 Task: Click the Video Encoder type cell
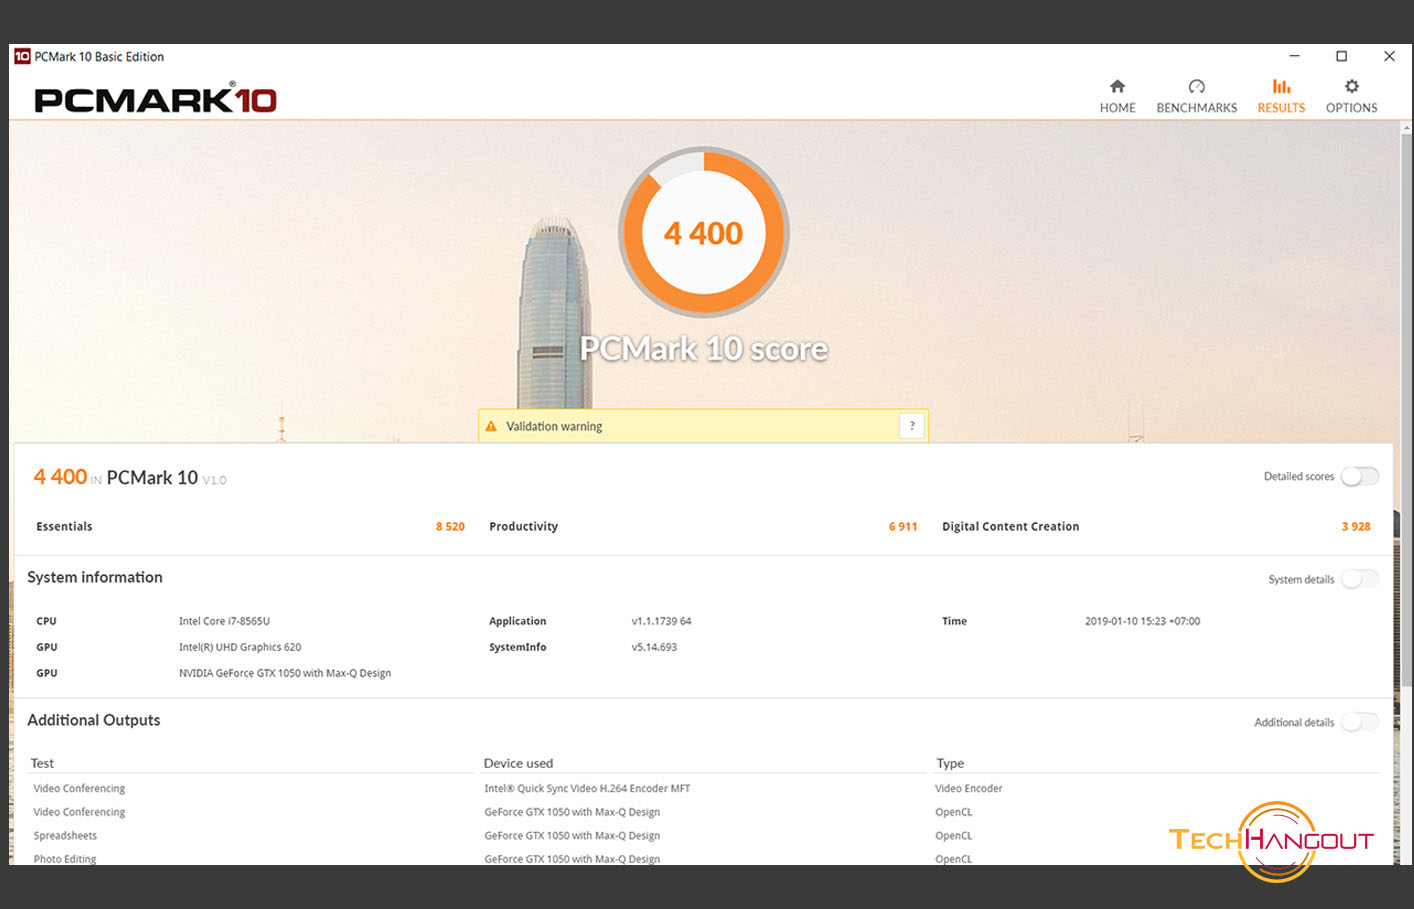[x=968, y=788]
